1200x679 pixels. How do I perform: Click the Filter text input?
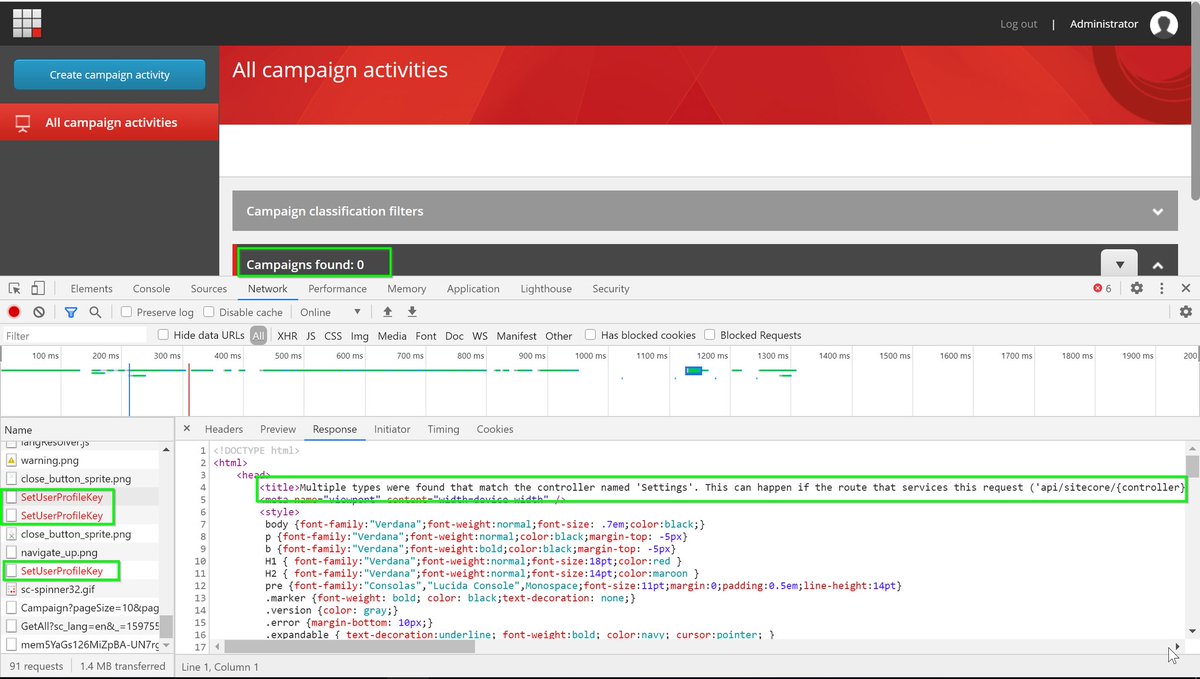[x=74, y=336]
